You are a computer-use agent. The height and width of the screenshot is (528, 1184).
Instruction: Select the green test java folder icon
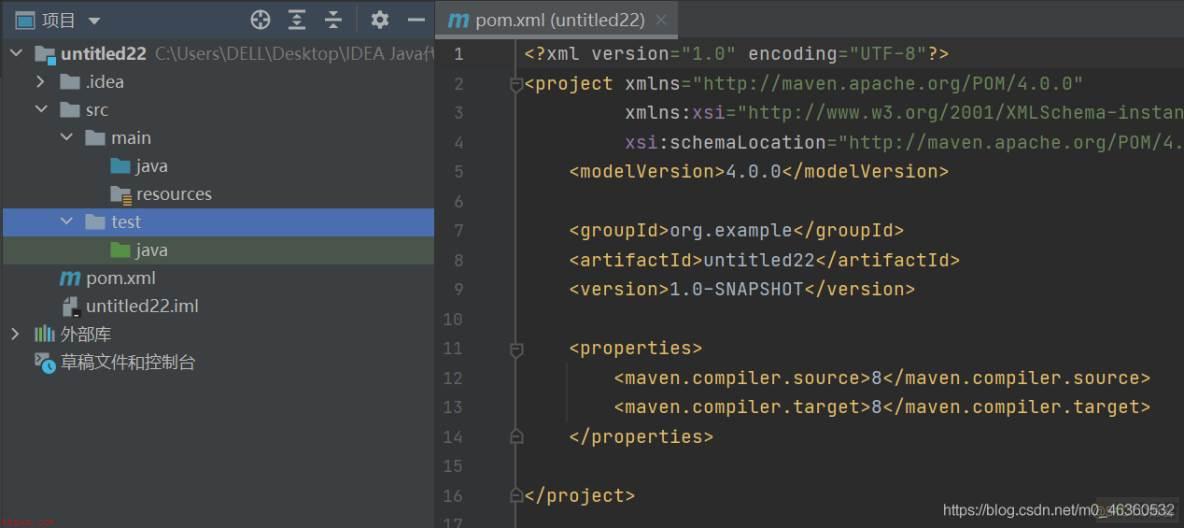pos(120,249)
